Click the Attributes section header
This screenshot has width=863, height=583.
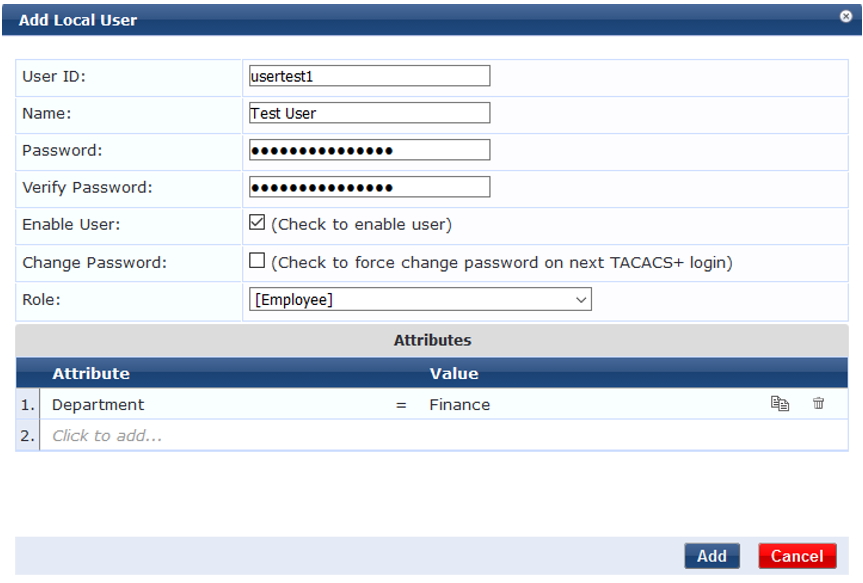click(432, 340)
